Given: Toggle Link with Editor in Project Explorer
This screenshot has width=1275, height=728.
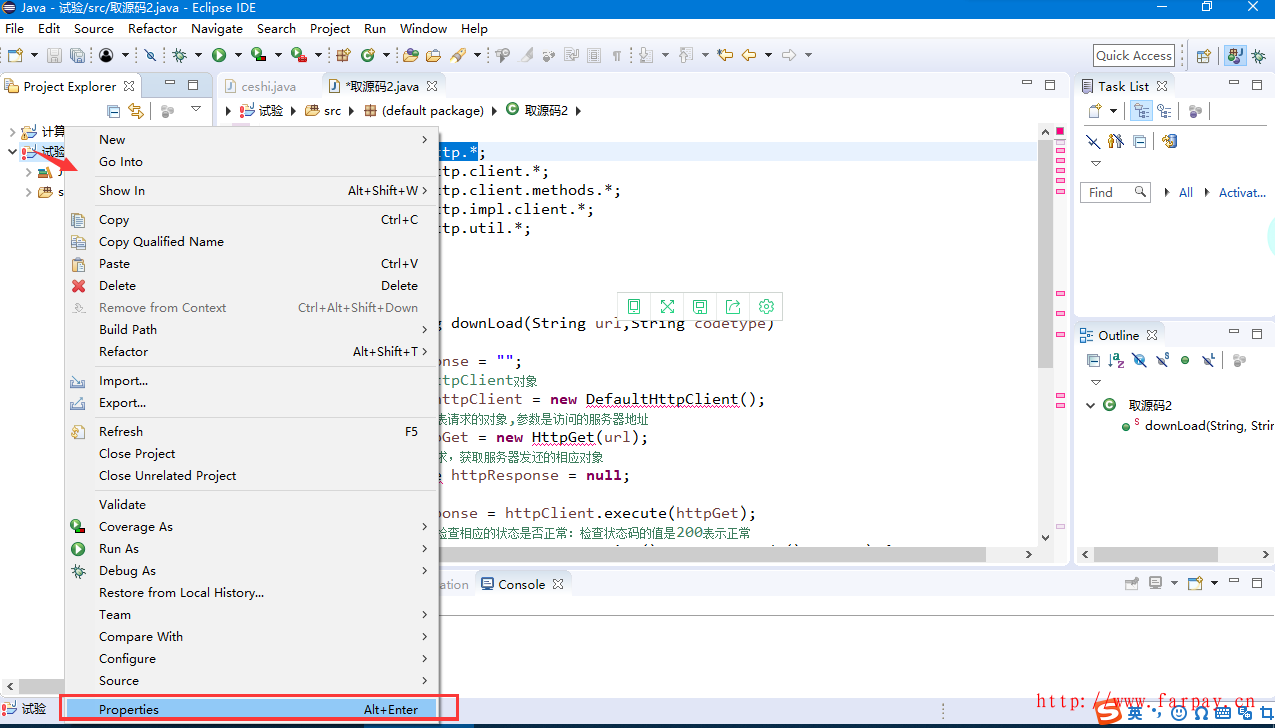Looking at the screenshot, I should point(135,111).
